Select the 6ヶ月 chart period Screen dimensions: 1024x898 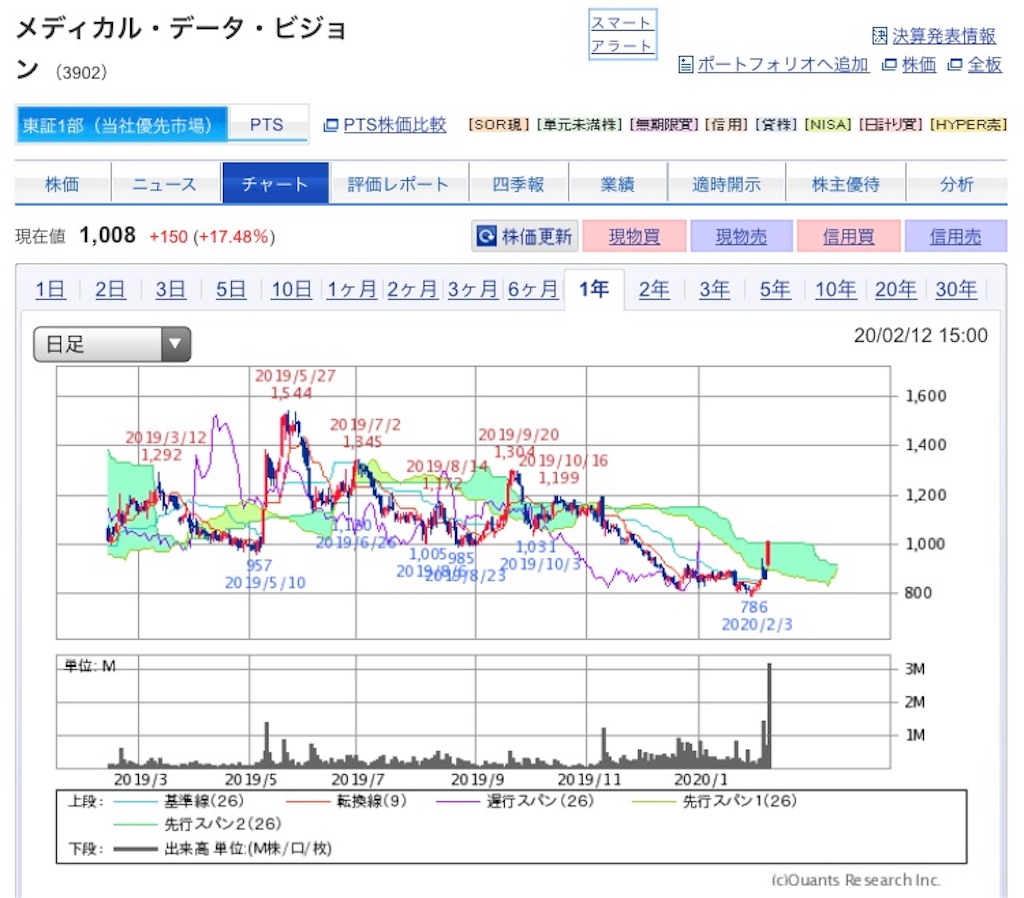(x=533, y=289)
